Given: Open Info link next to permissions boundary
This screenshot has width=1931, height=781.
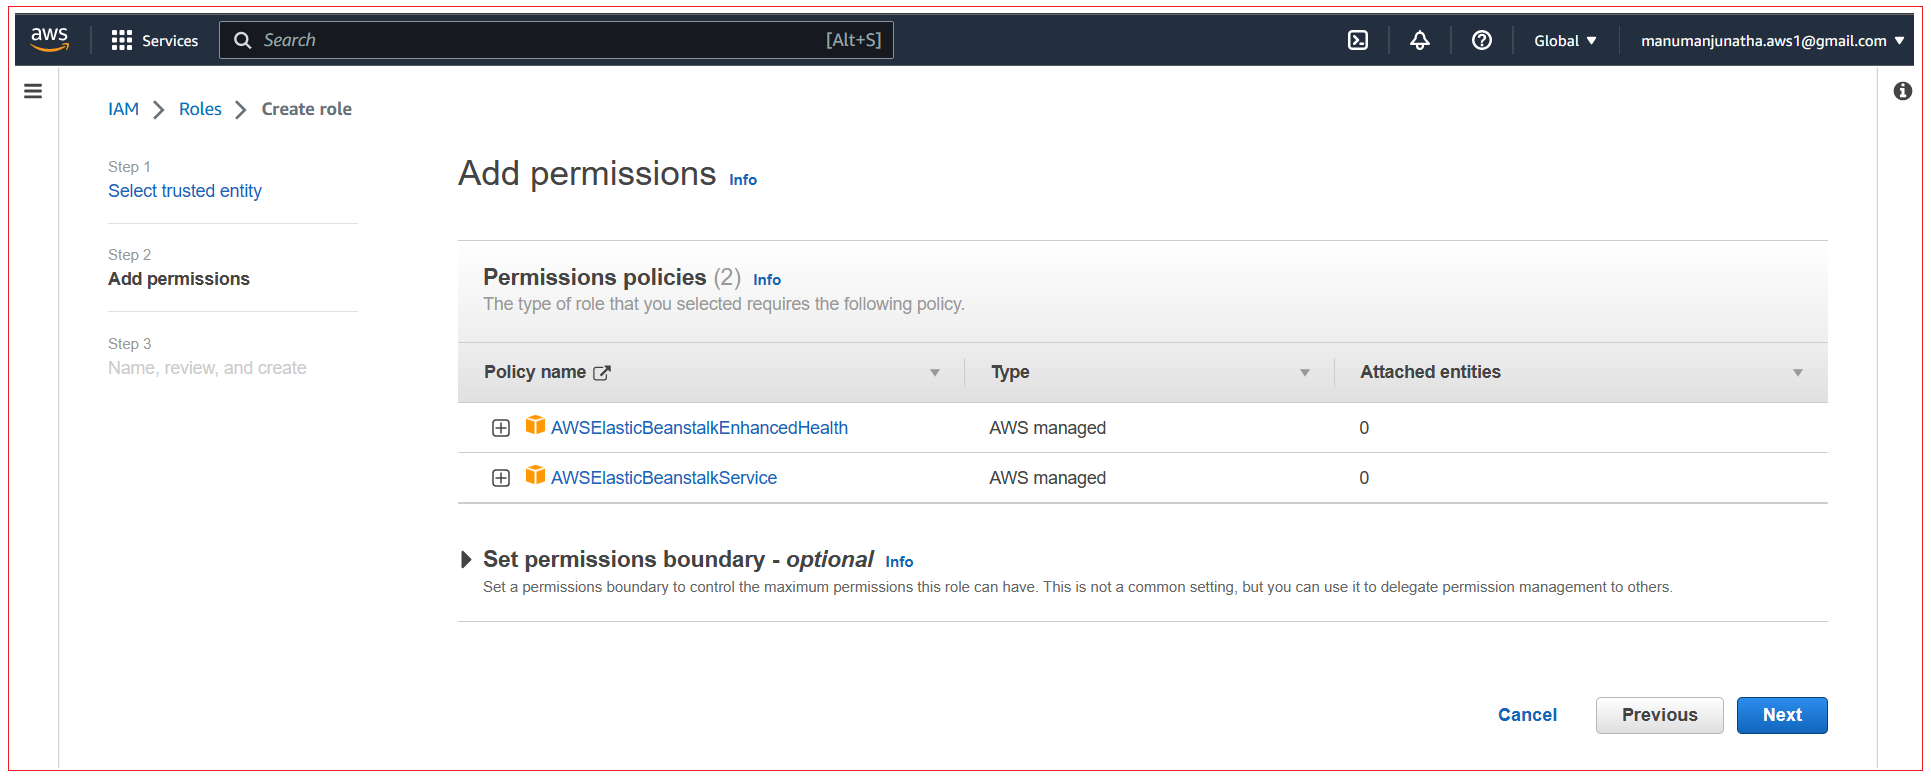Looking at the screenshot, I should click(x=899, y=562).
